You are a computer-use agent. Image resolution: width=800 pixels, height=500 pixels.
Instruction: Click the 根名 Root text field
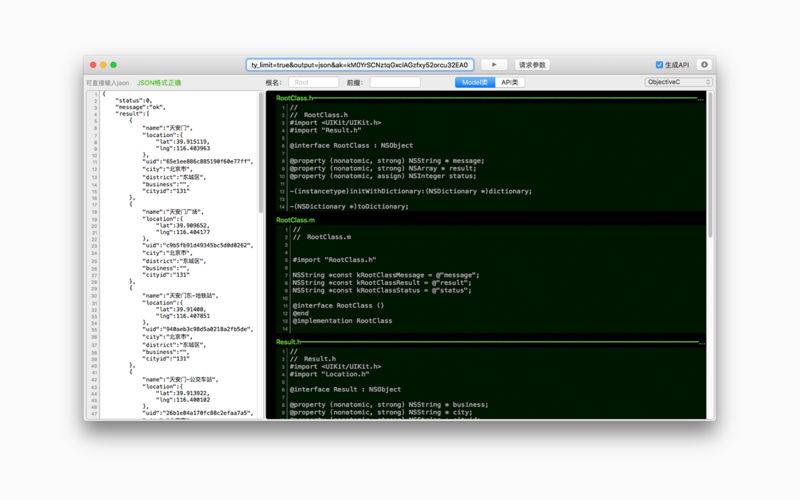pyautogui.click(x=315, y=82)
